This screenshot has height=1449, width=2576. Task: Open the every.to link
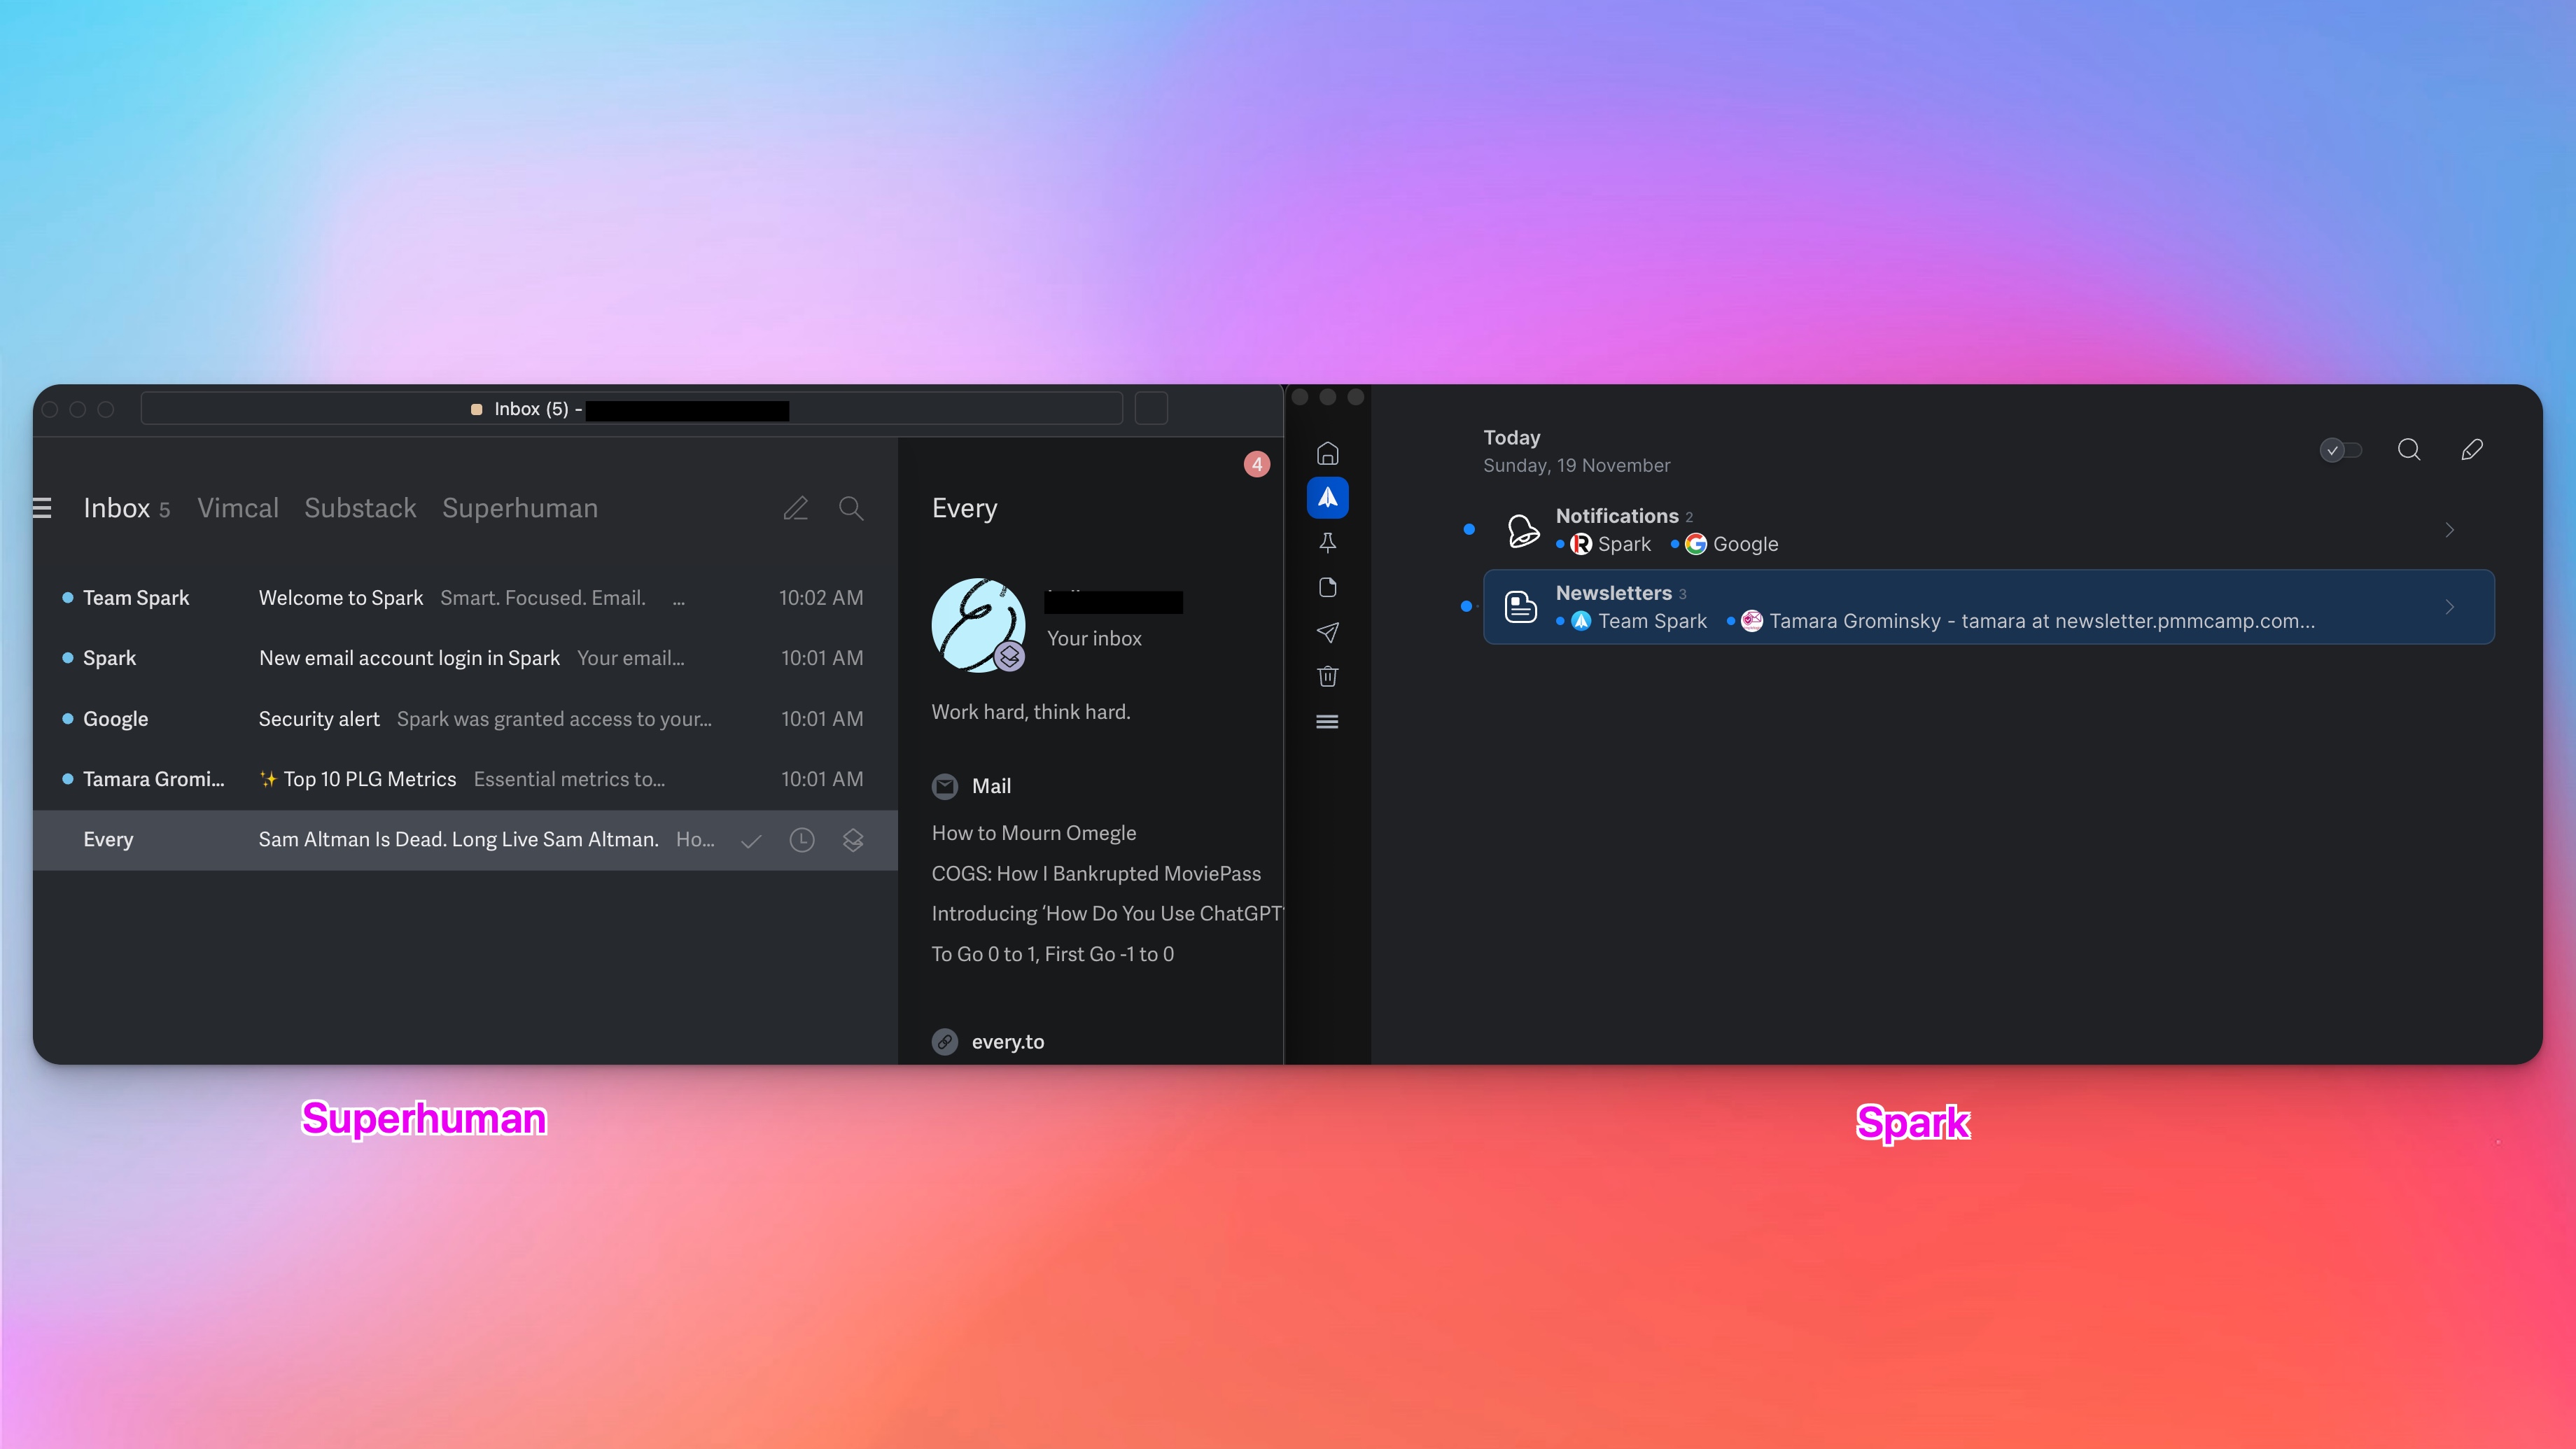[1007, 1042]
